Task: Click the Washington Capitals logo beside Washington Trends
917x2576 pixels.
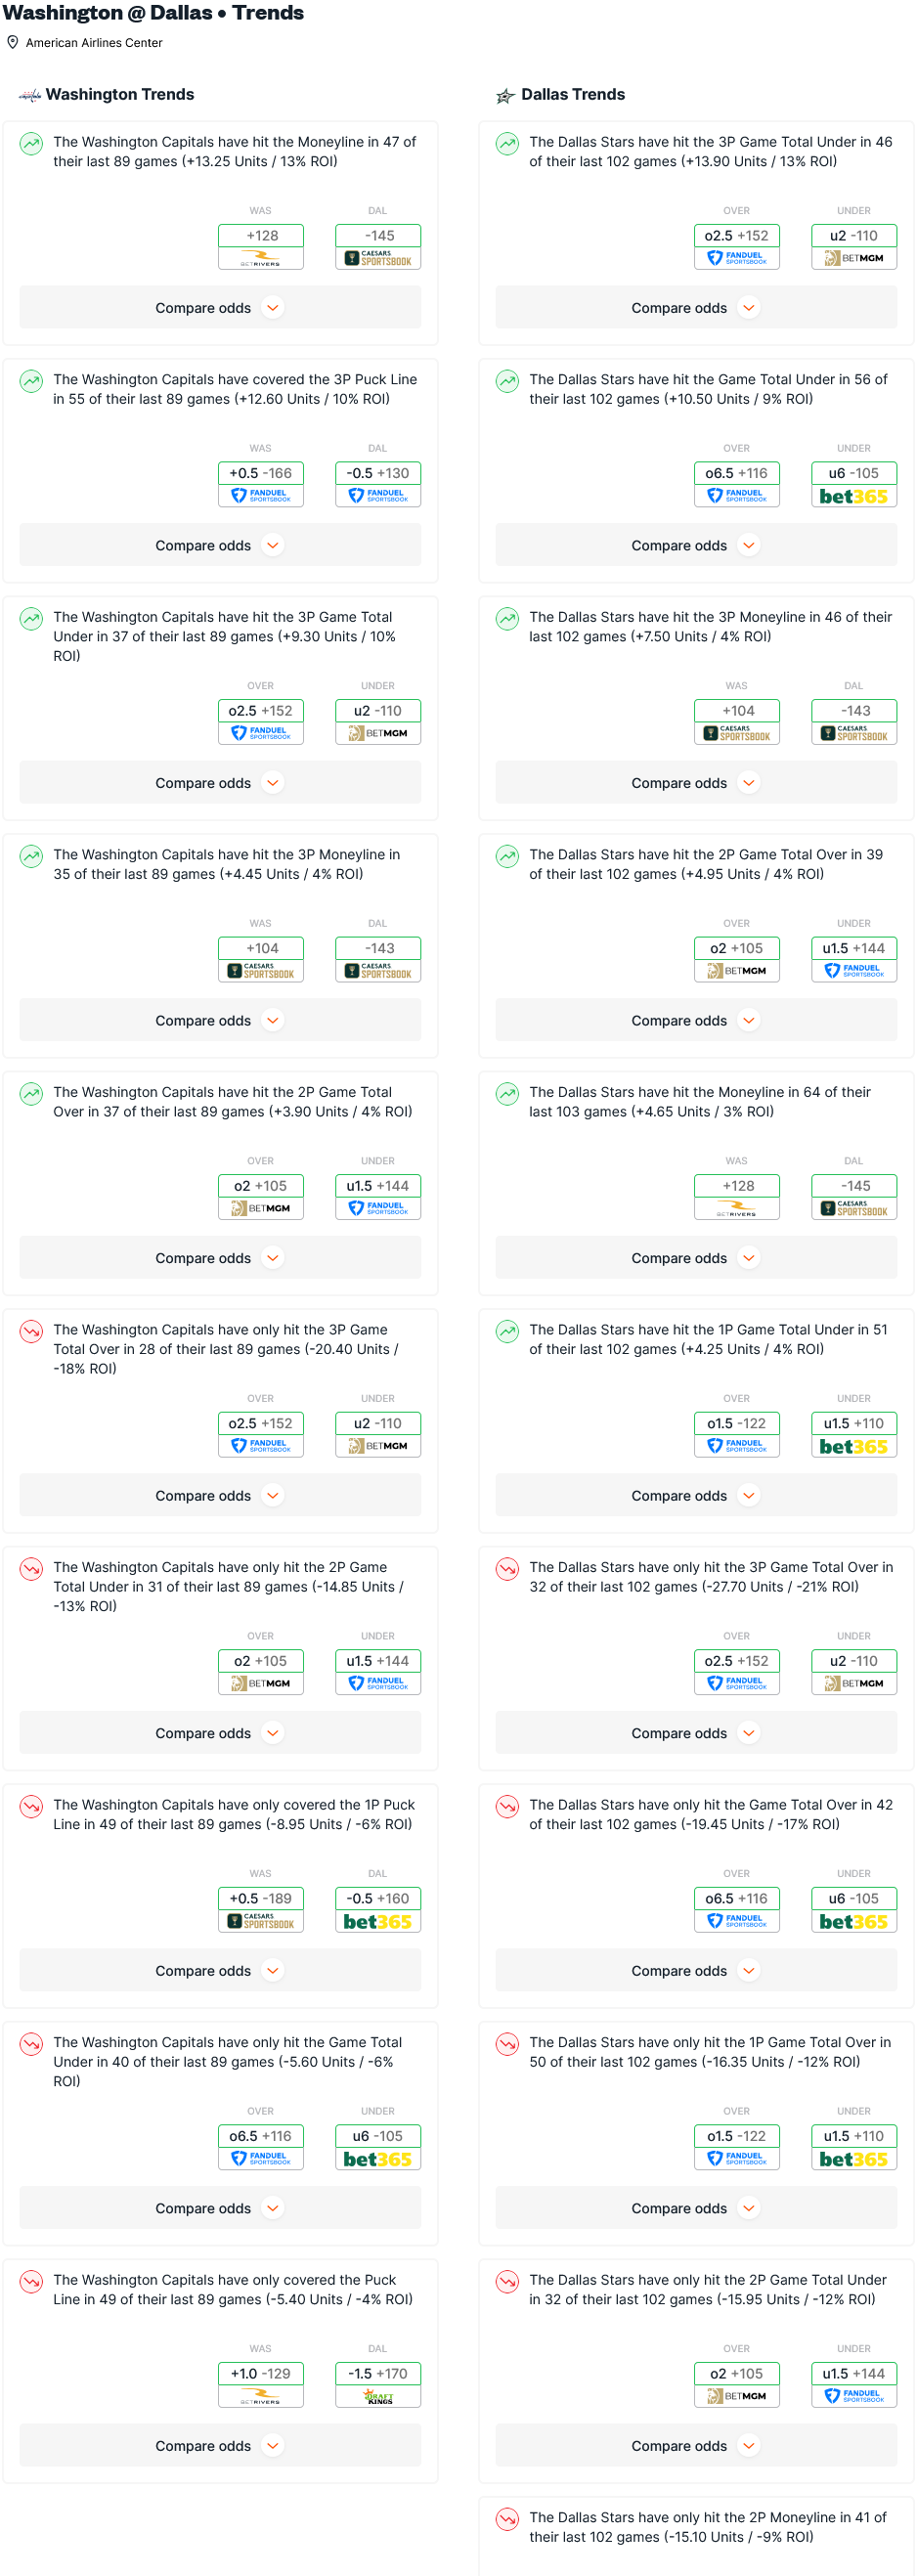Action: (30, 96)
